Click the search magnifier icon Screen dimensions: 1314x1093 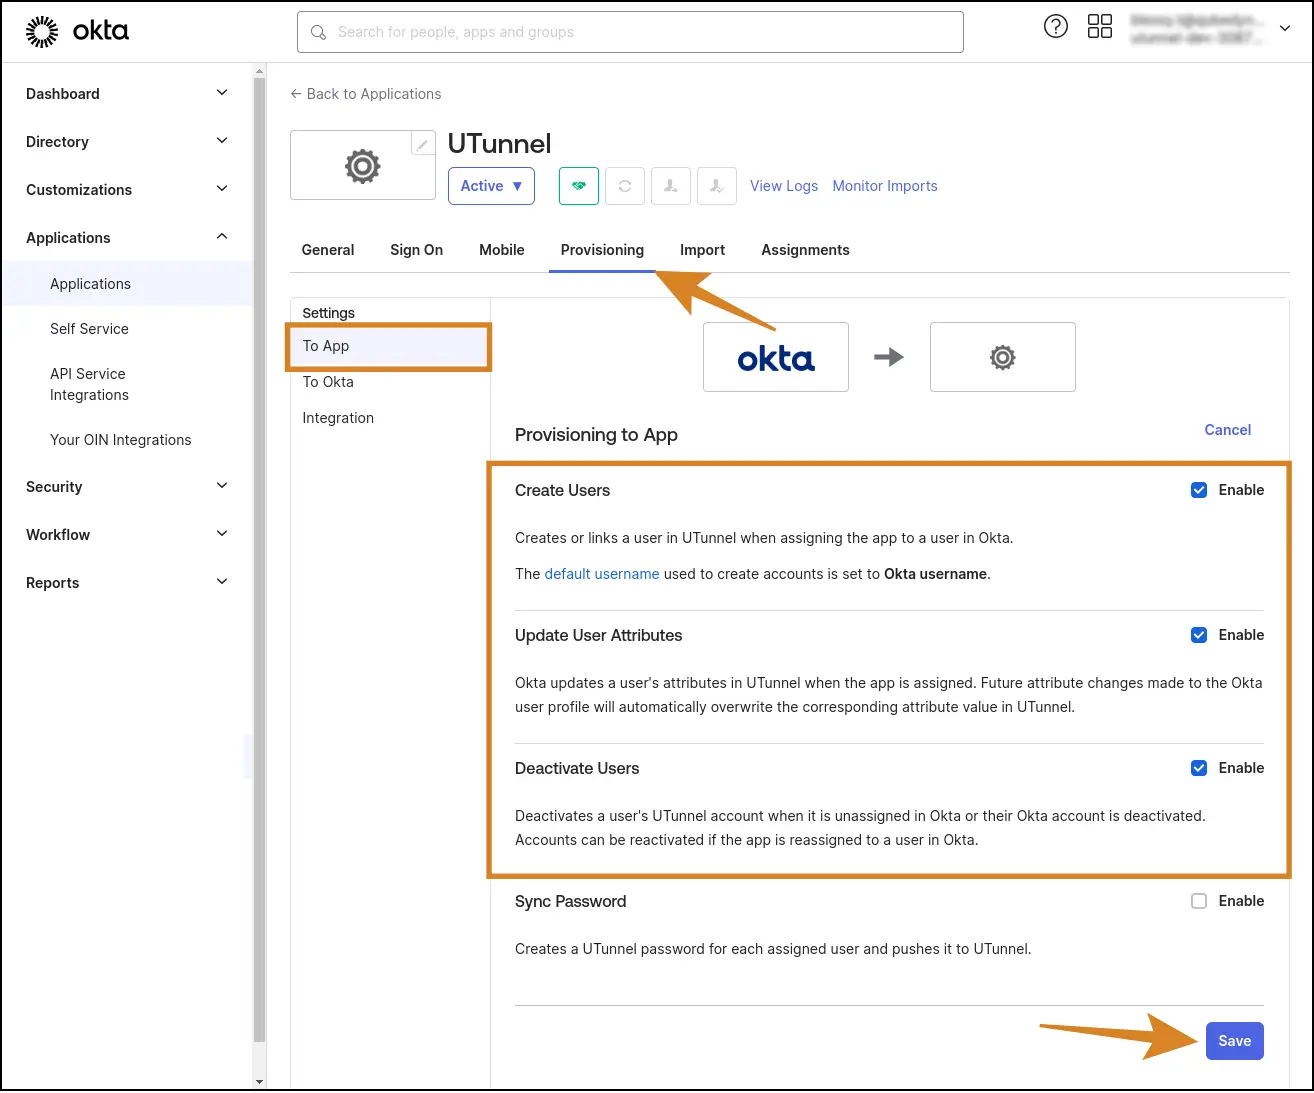318,32
